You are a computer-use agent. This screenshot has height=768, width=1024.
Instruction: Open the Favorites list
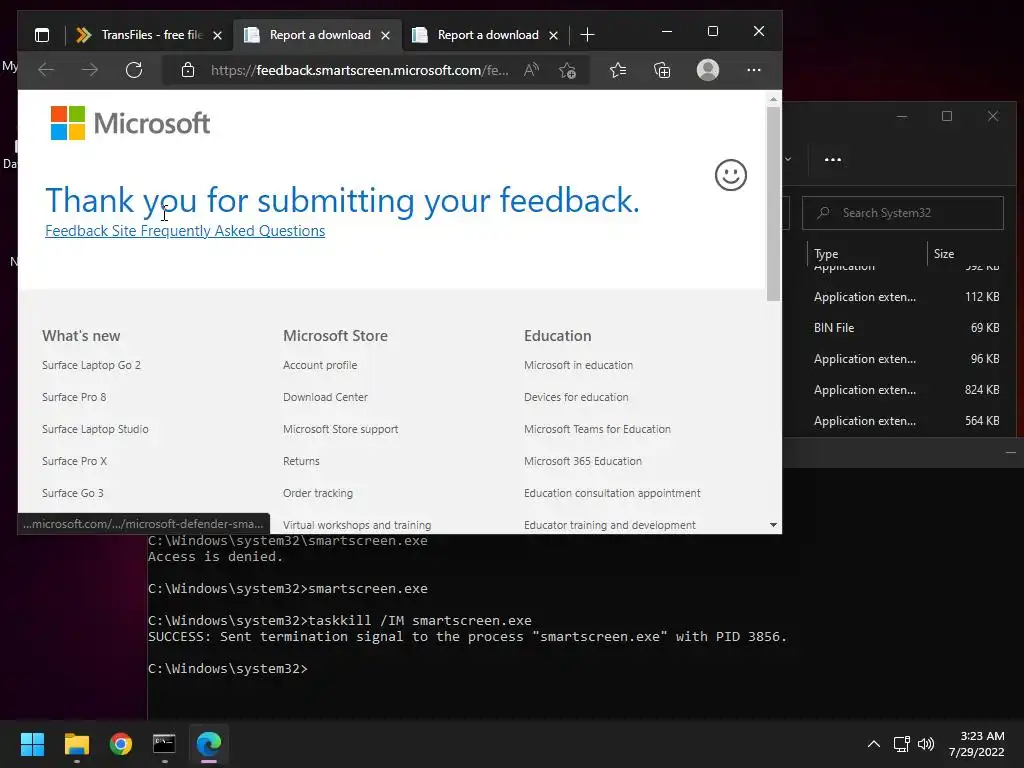click(618, 70)
